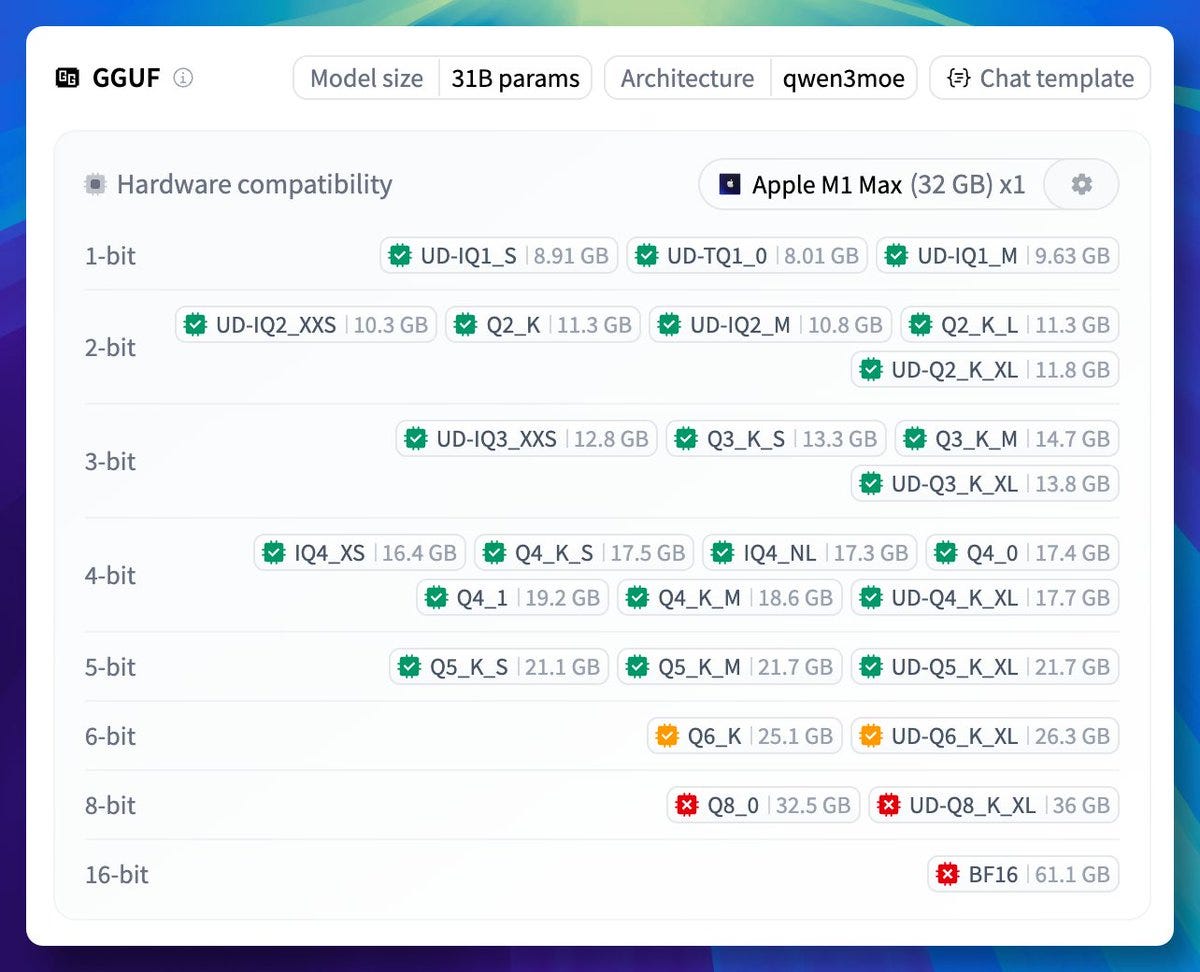Open hardware settings gear icon
The width and height of the screenshot is (1200, 972).
click(1081, 185)
